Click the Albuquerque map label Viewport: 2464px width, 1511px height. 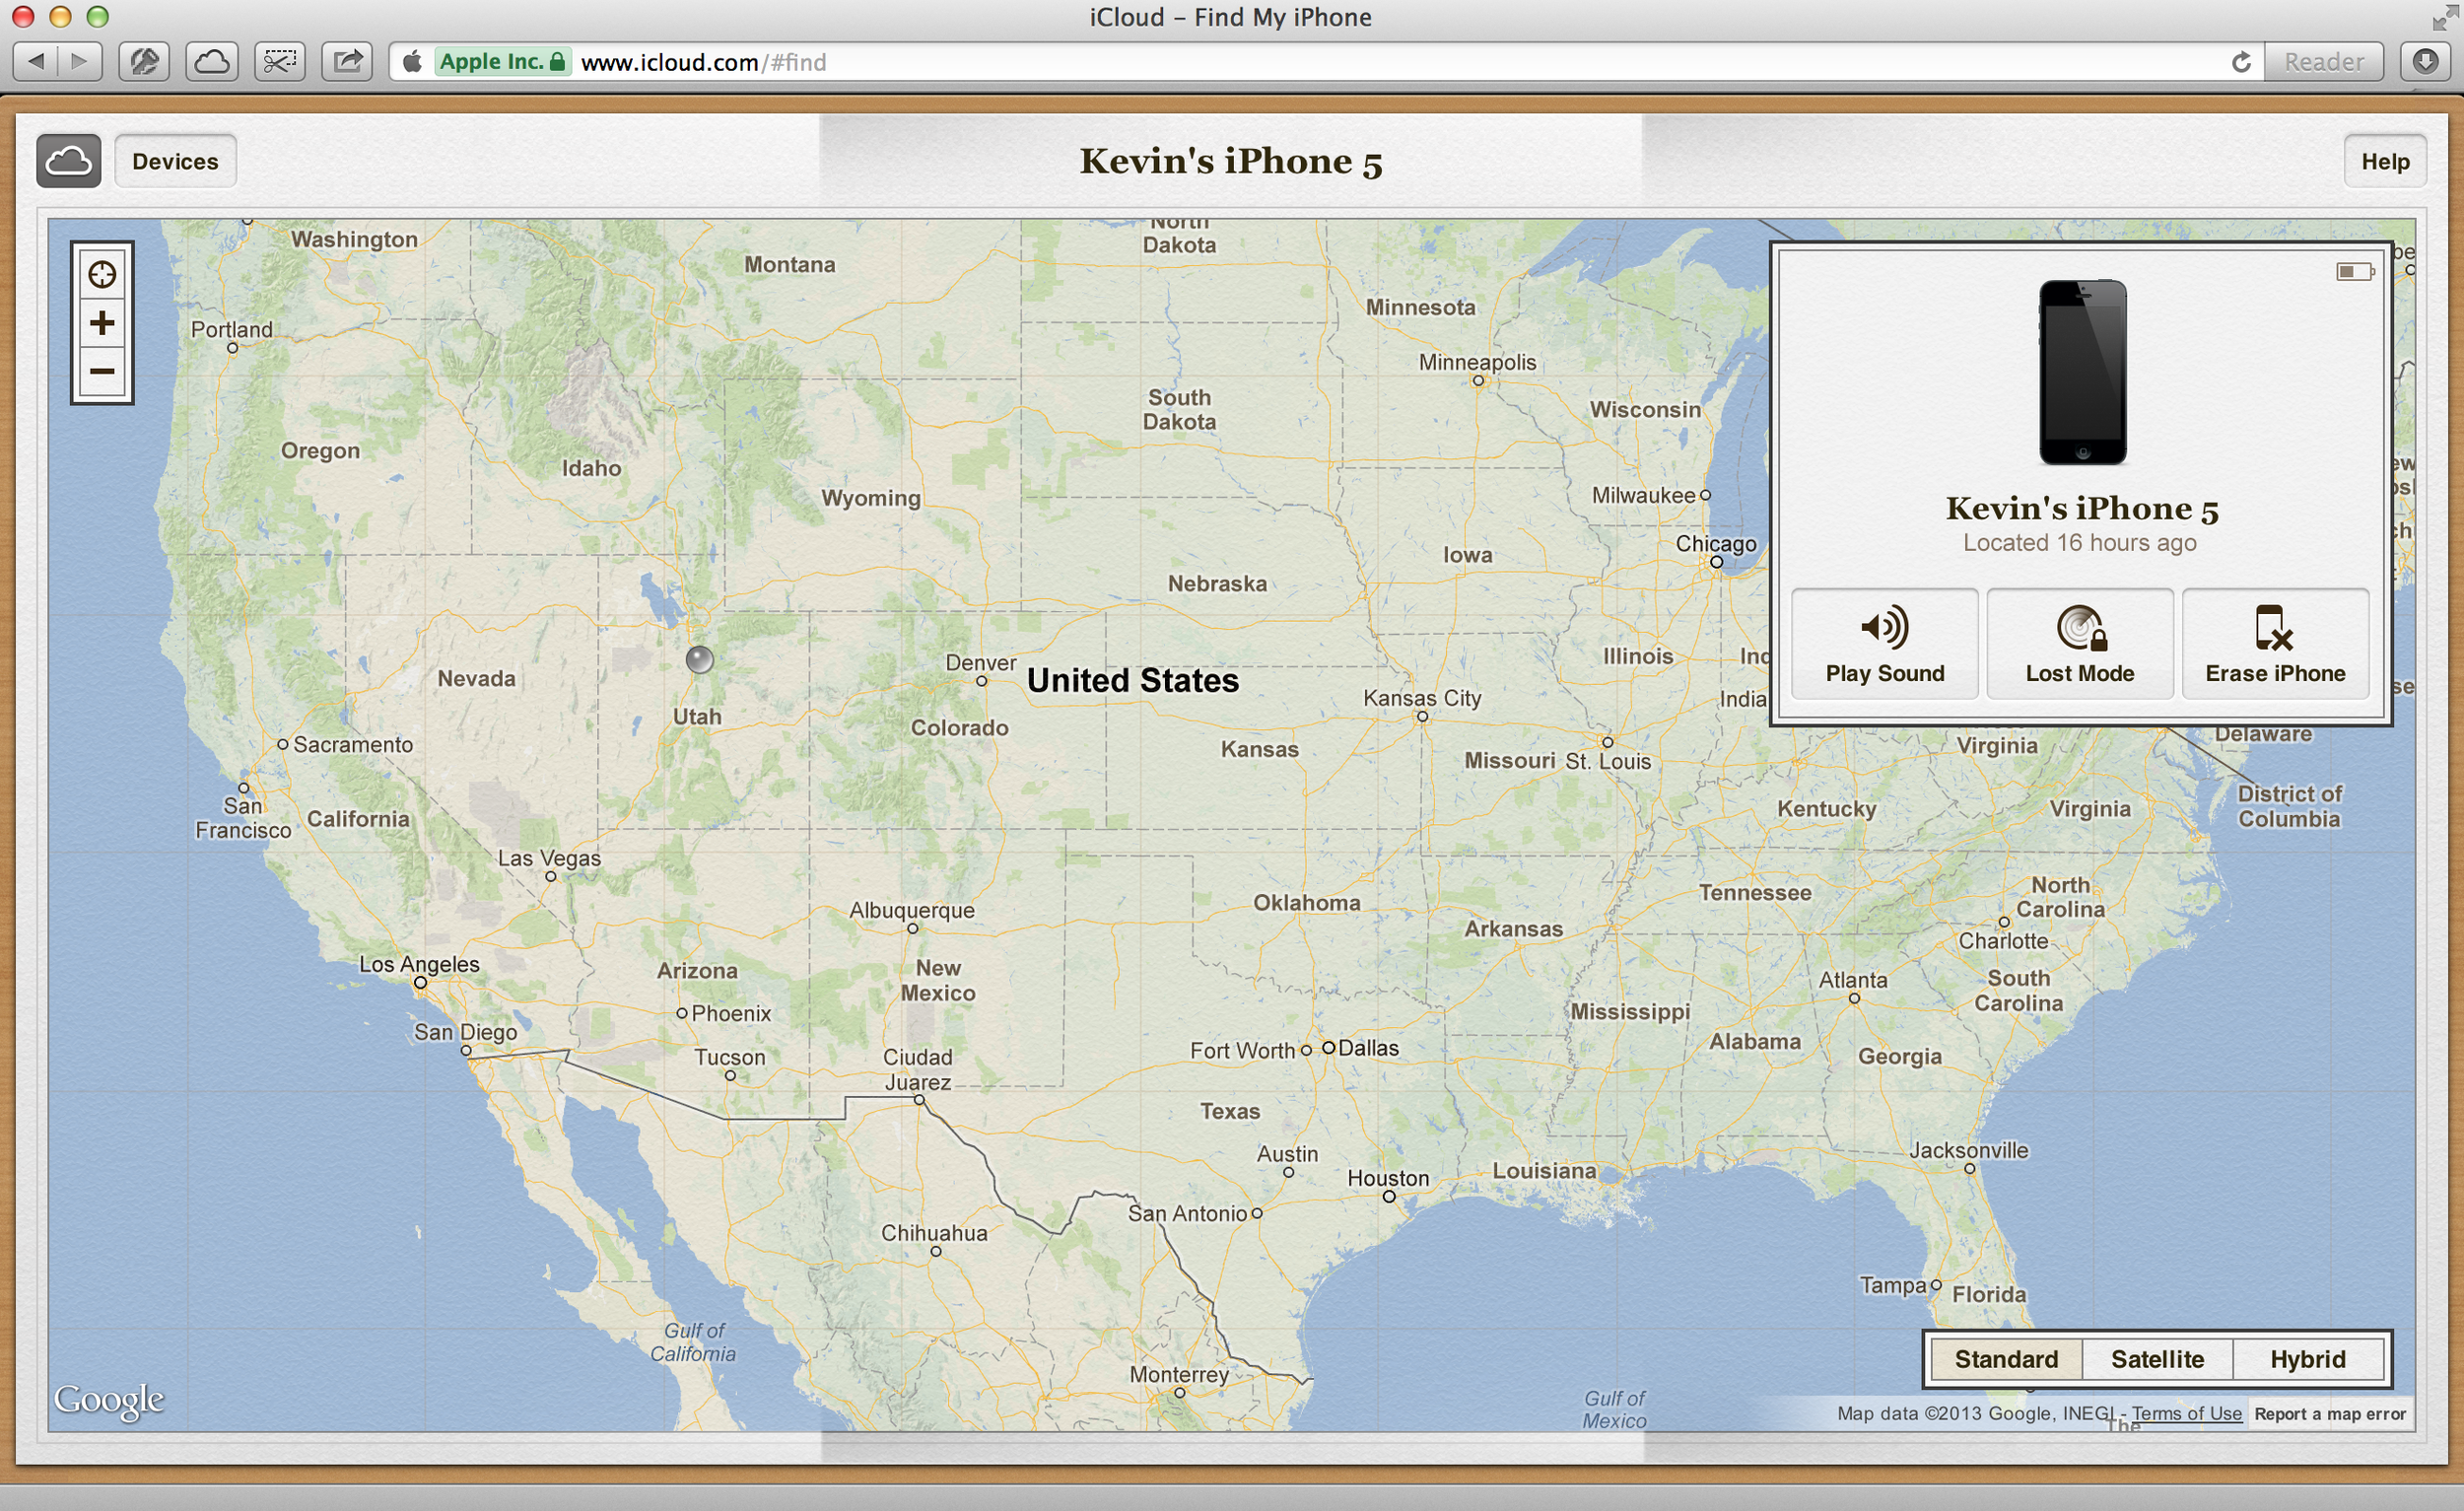pos(911,910)
